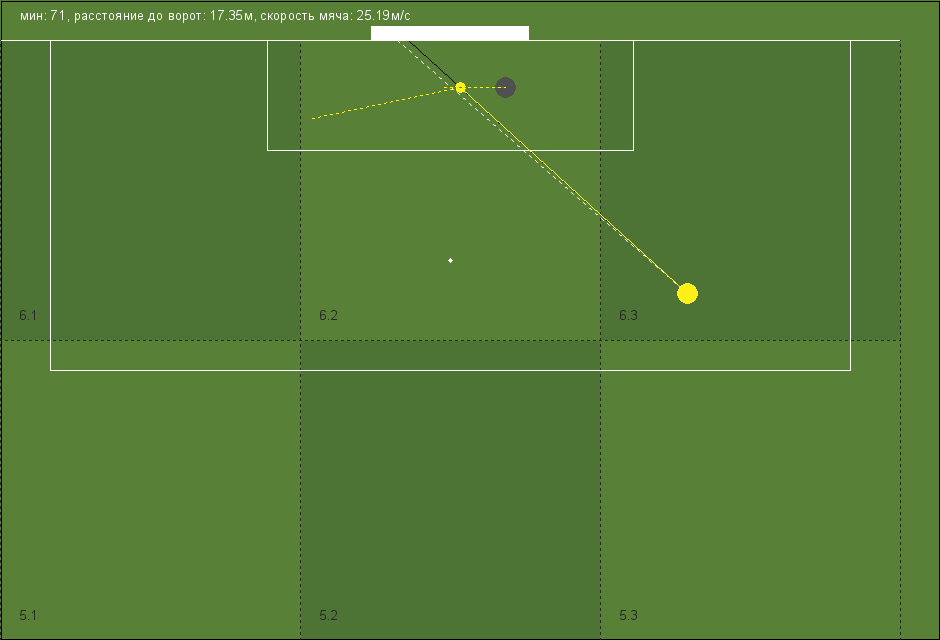Select zone label 5.2
The image size is (940, 640).
coord(329,615)
